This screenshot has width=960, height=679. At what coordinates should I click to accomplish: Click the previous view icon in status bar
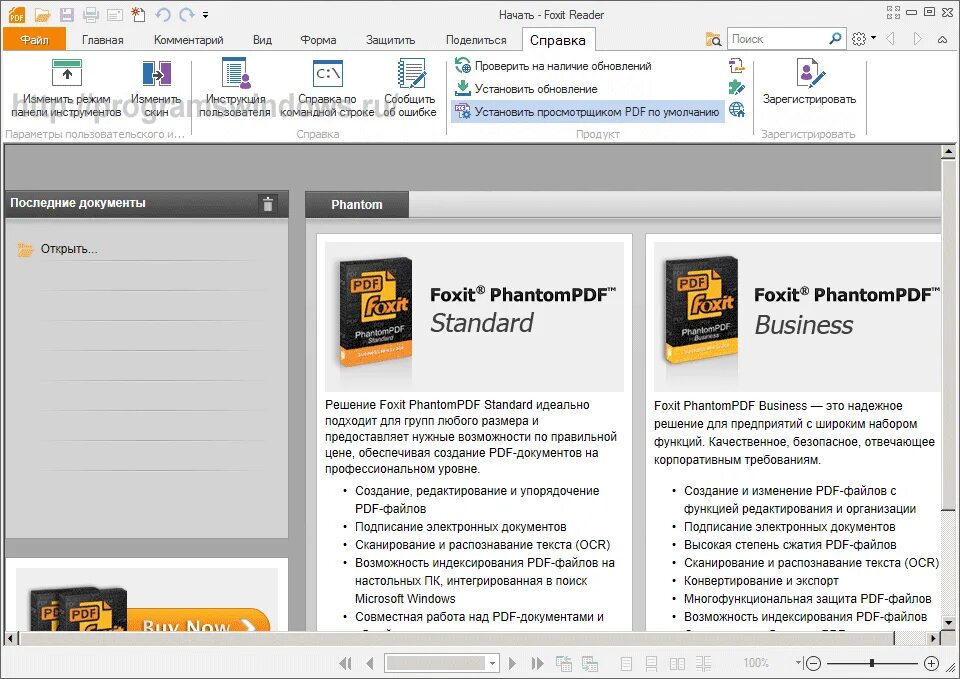(x=563, y=663)
